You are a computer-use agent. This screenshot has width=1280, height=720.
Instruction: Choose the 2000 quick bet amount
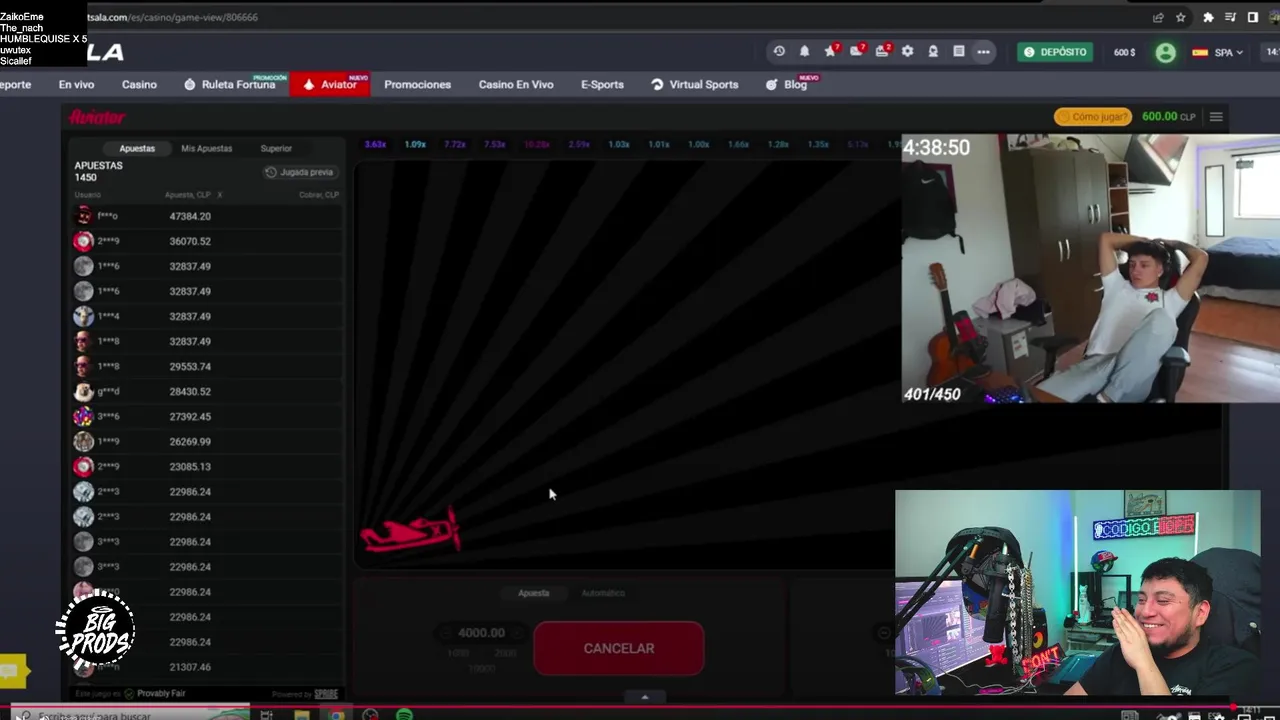[505, 653]
